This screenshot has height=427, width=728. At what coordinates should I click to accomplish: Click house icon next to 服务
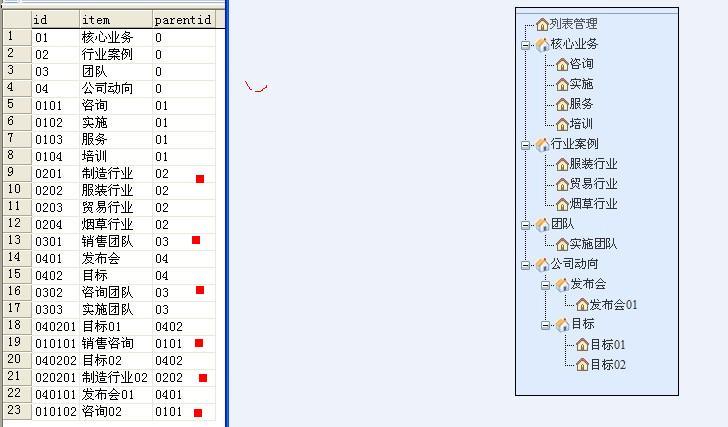[562, 104]
